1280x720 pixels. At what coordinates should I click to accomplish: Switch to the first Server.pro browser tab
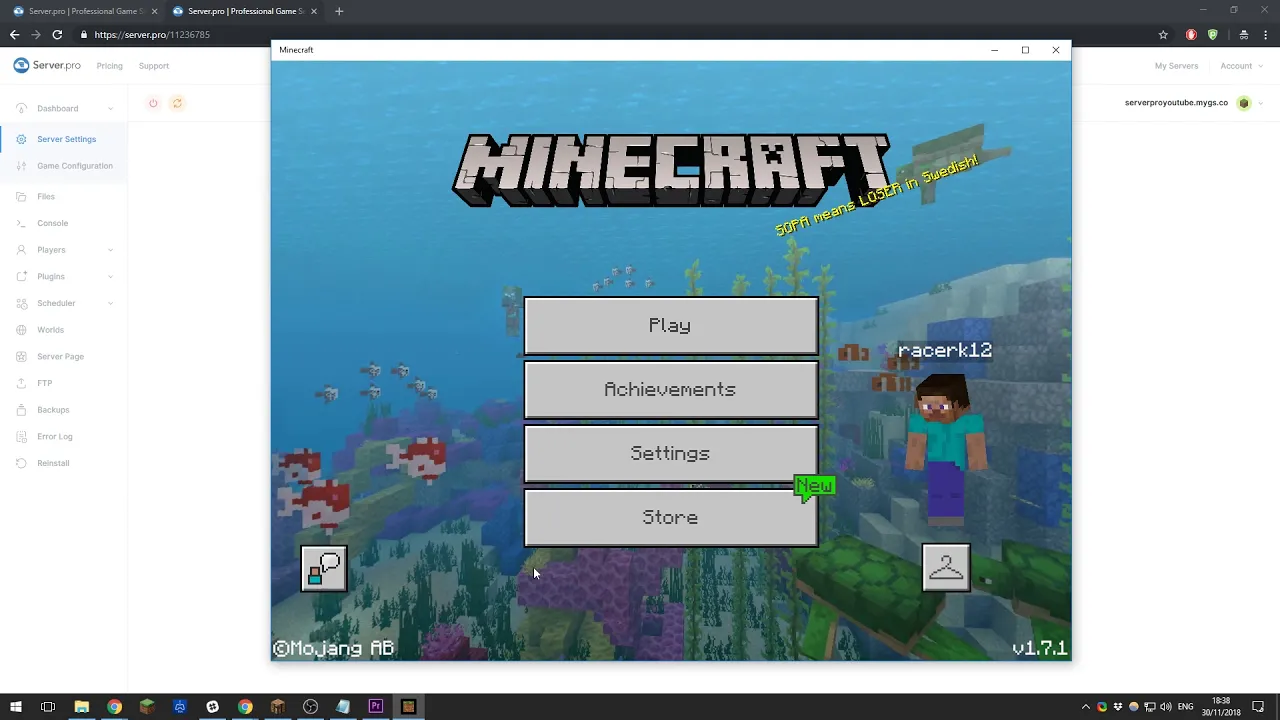tap(85, 11)
